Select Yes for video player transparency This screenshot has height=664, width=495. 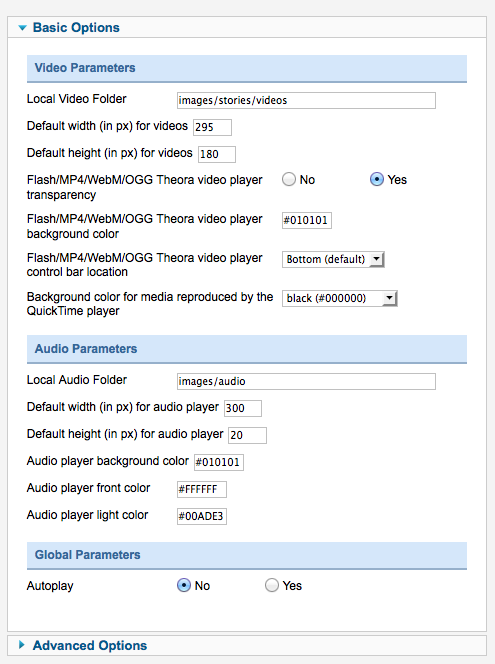[377, 180]
